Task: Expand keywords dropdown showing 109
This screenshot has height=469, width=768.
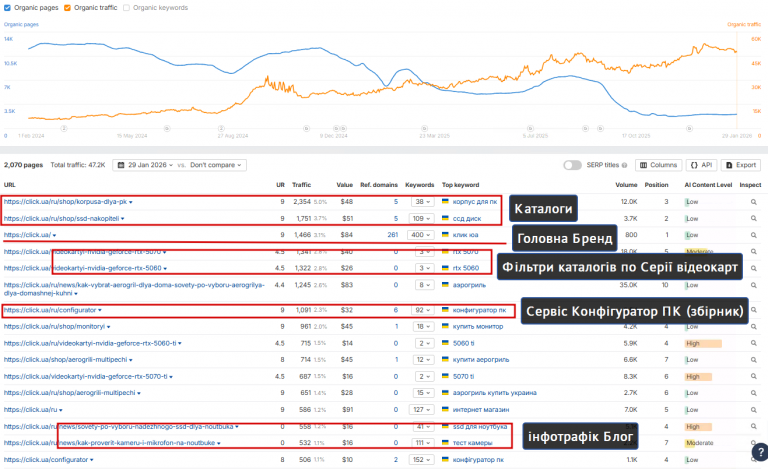Action: point(421,218)
